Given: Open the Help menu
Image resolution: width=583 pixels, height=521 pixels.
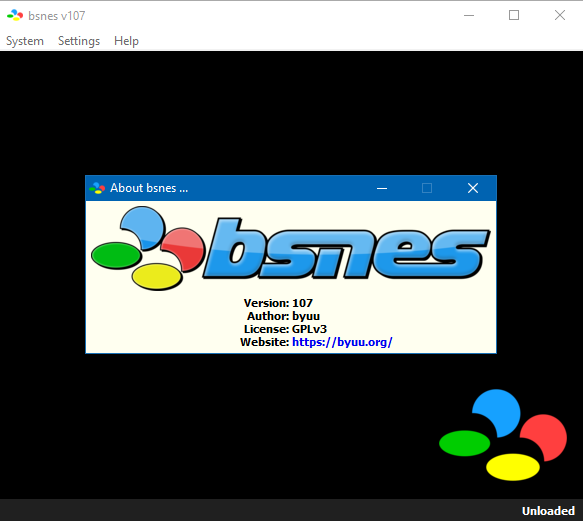Looking at the screenshot, I should (126, 41).
